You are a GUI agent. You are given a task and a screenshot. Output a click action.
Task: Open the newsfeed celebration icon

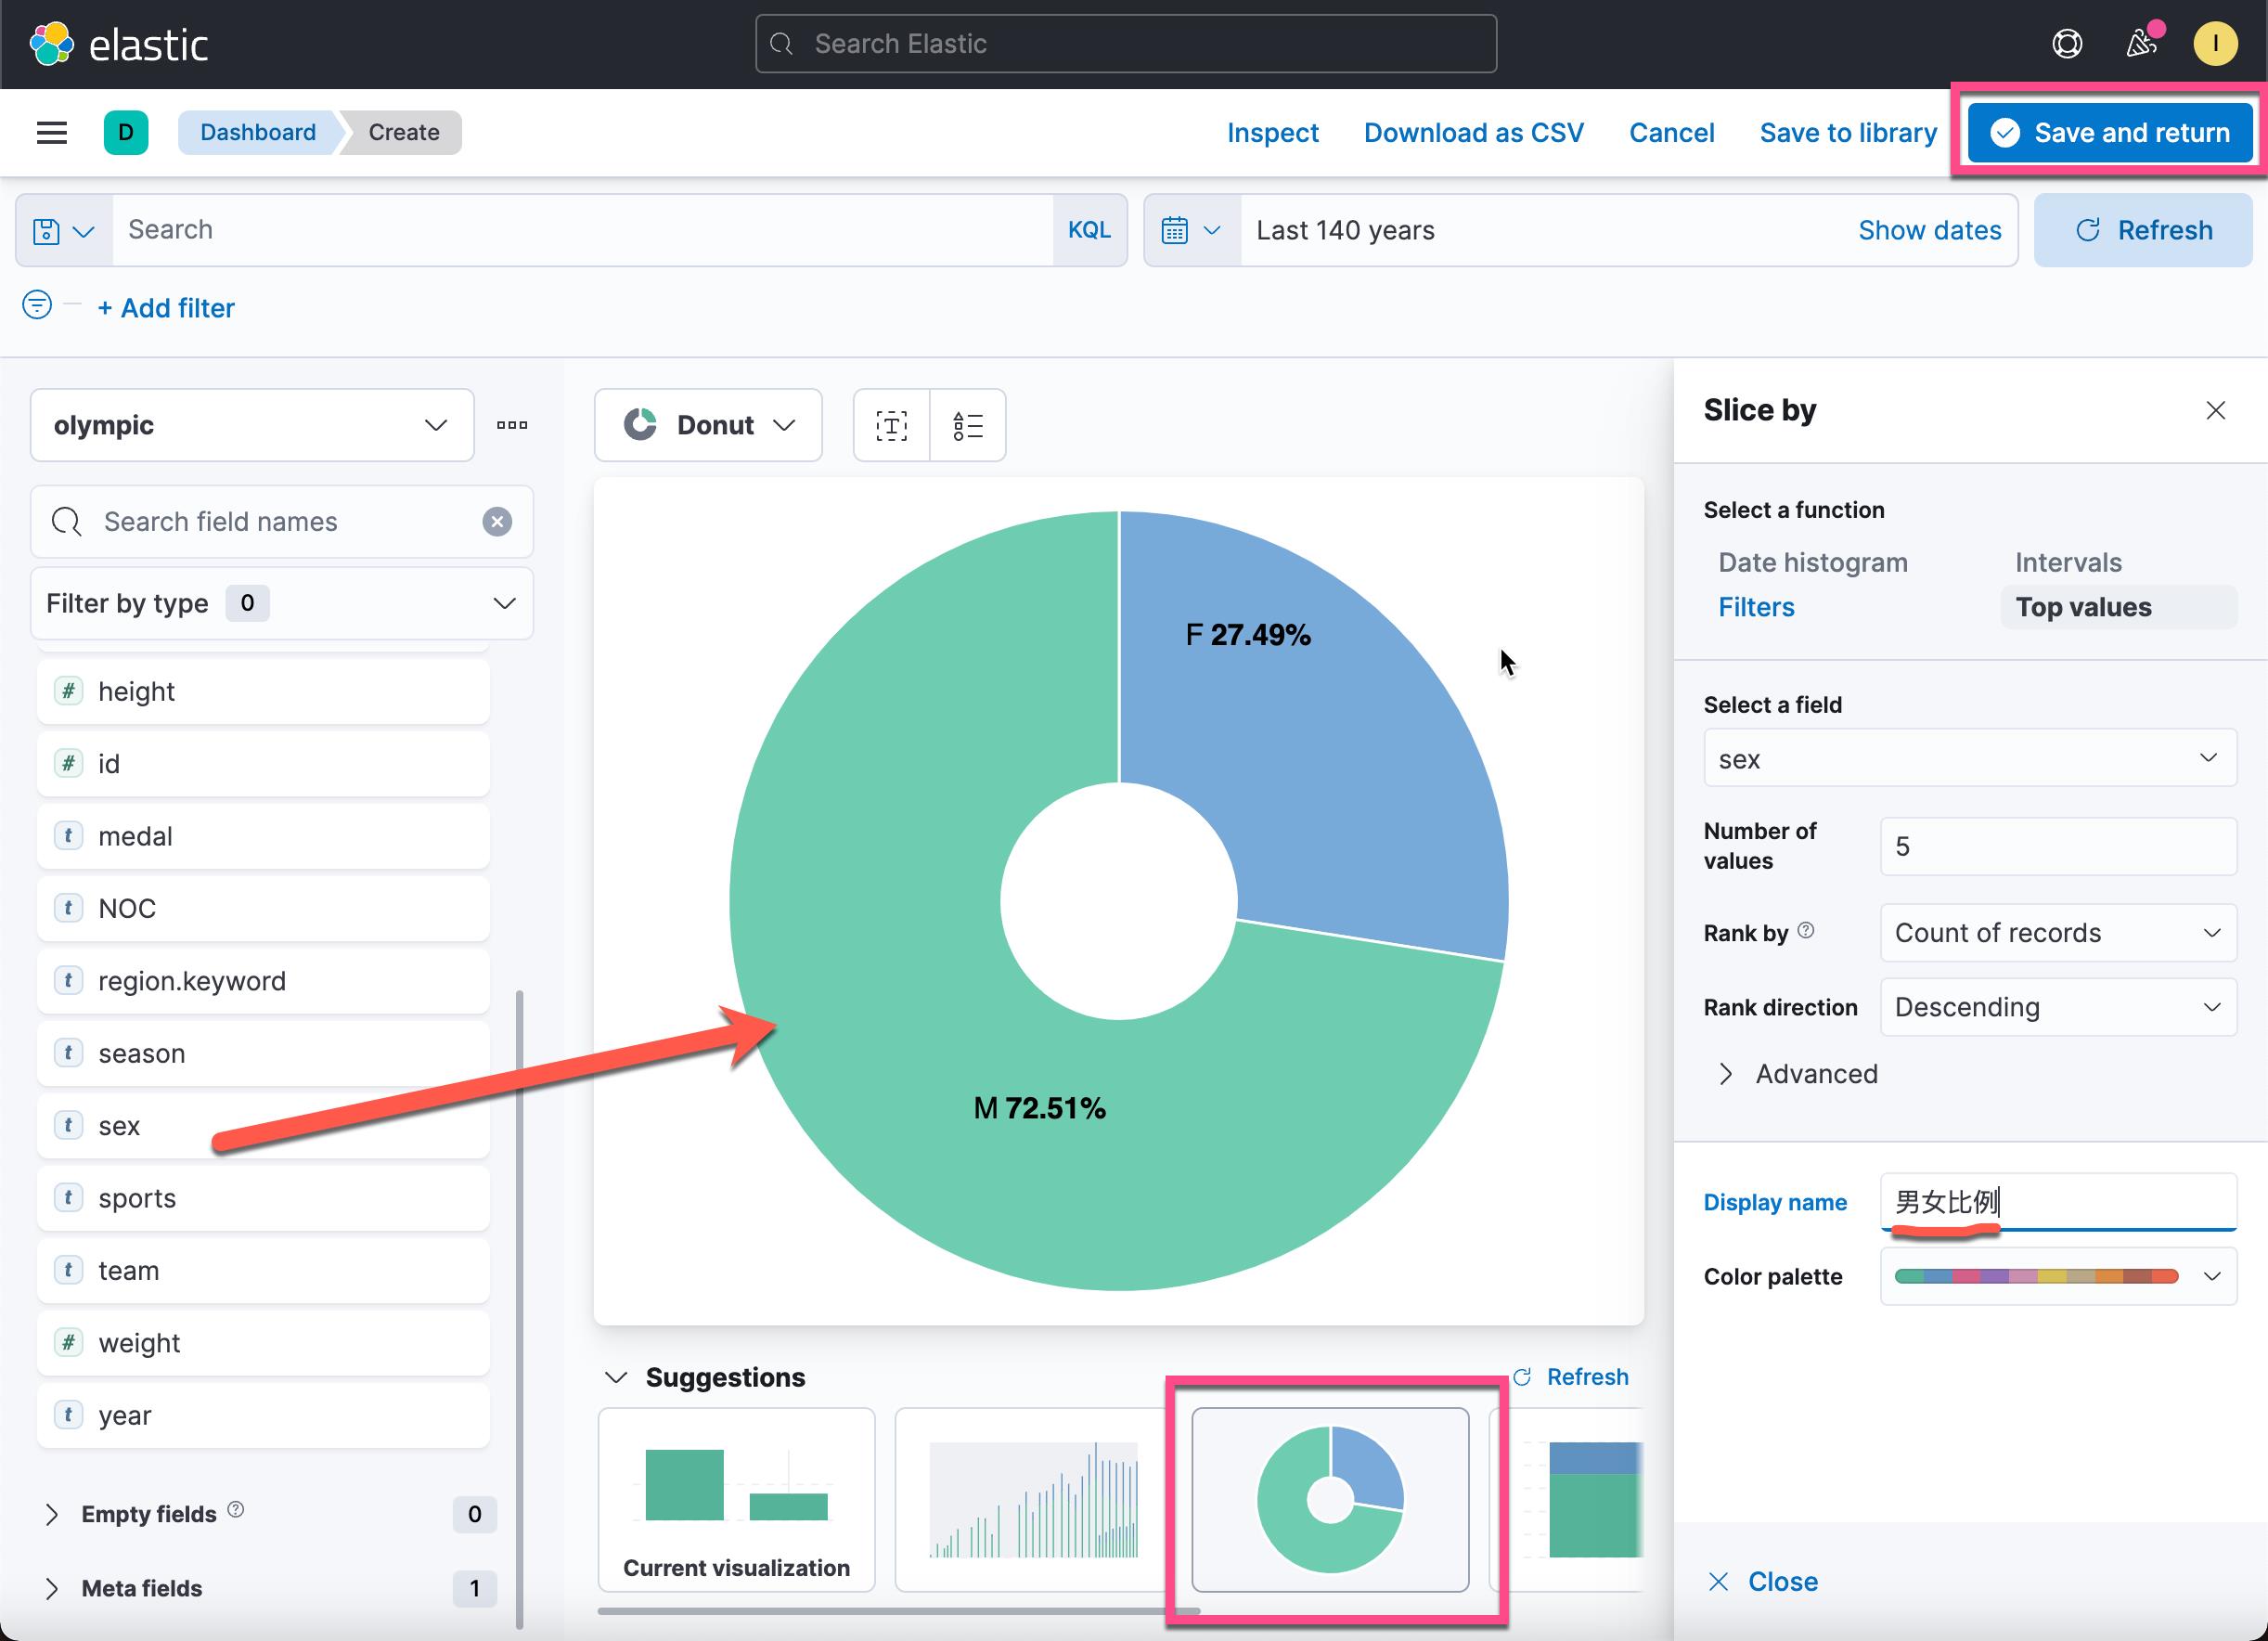(x=2140, y=44)
